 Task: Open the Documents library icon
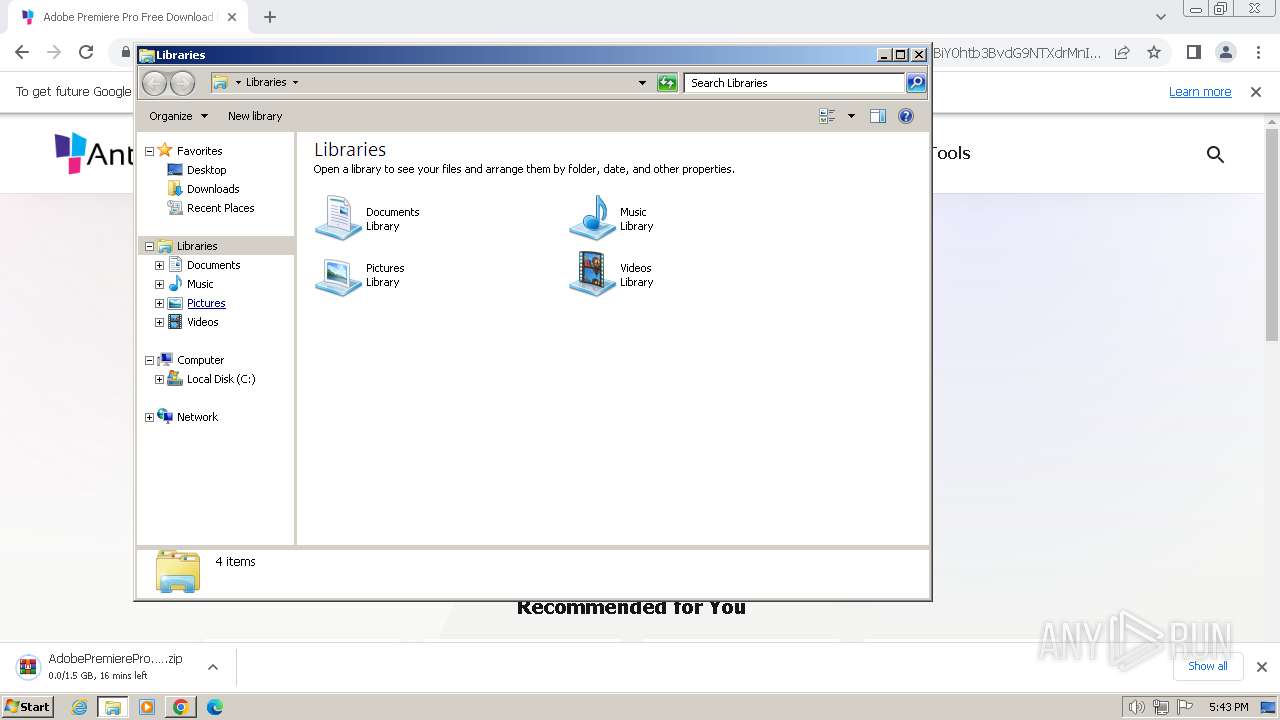tap(338, 218)
